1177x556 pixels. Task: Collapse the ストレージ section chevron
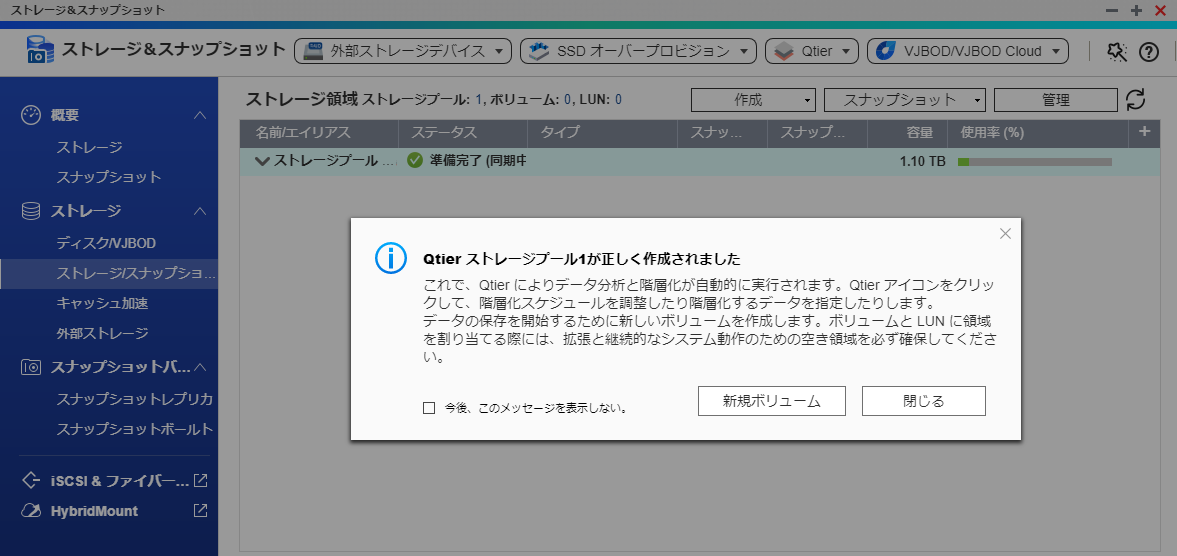[x=200, y=211]
